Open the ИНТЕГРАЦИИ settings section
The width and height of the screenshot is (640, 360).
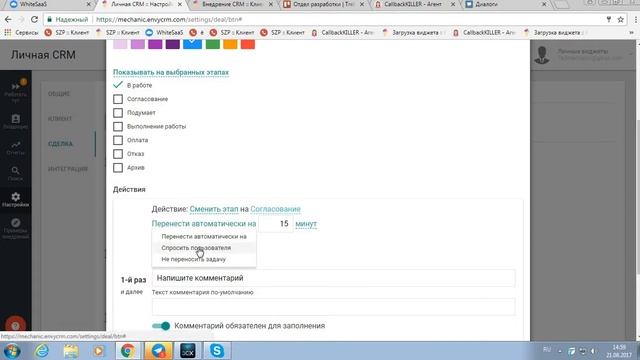pyautogui.click(x=68, y=169)
